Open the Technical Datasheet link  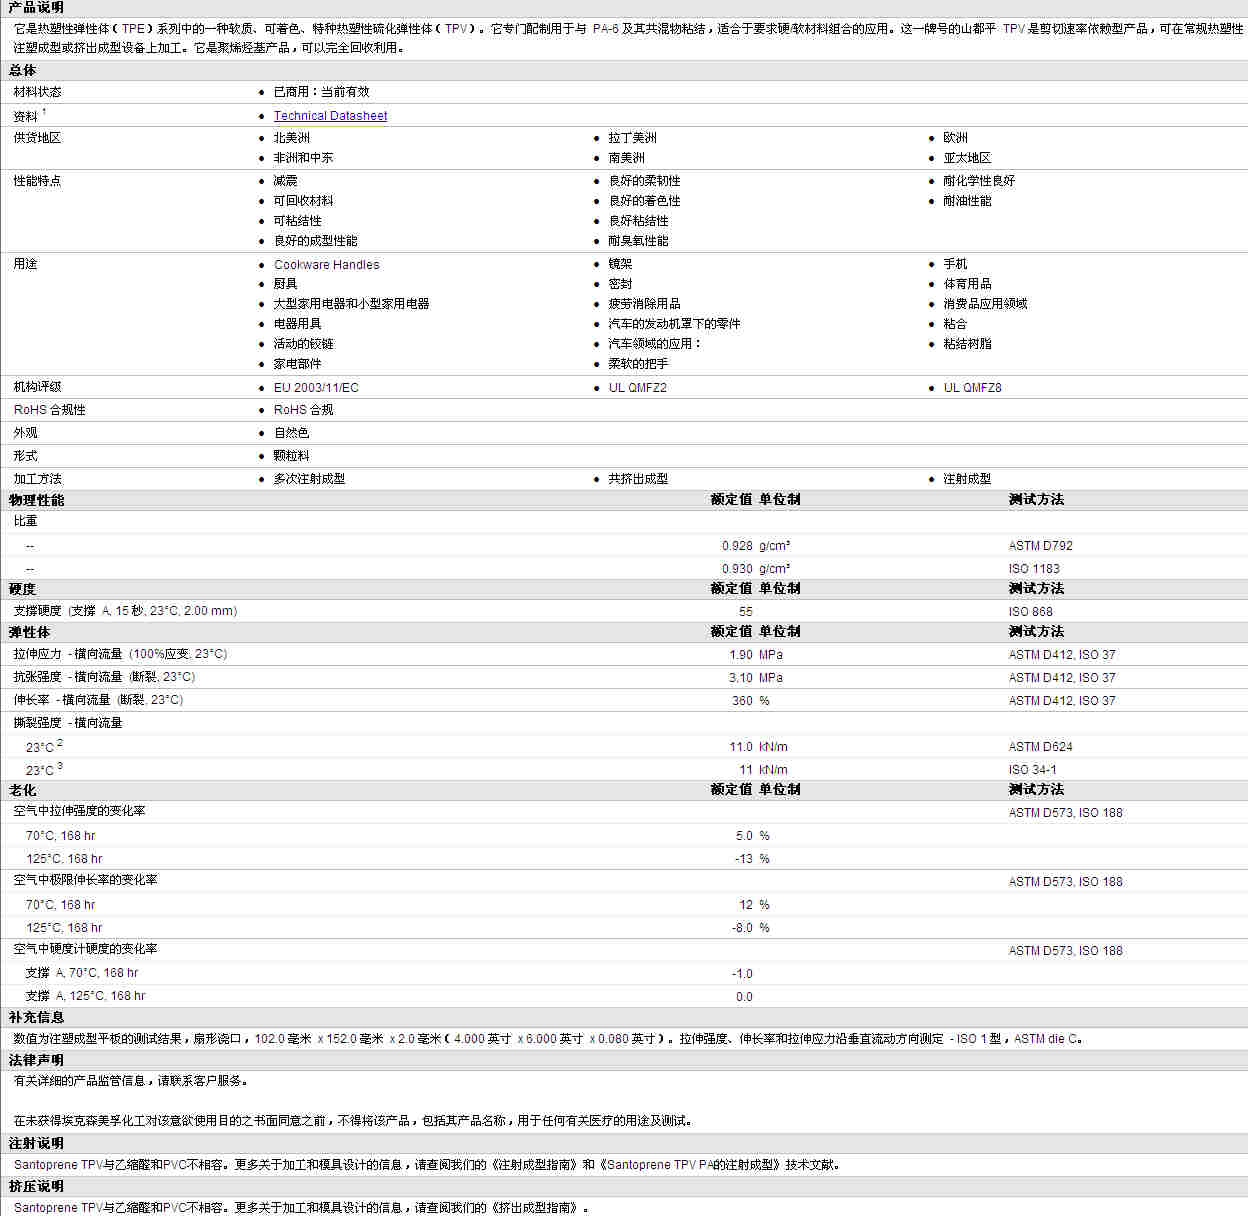pos(330,116)
